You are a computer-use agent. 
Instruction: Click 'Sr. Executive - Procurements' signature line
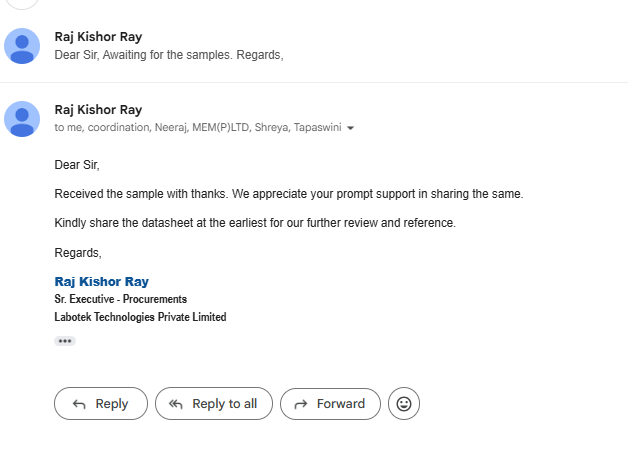coord(121,299)
